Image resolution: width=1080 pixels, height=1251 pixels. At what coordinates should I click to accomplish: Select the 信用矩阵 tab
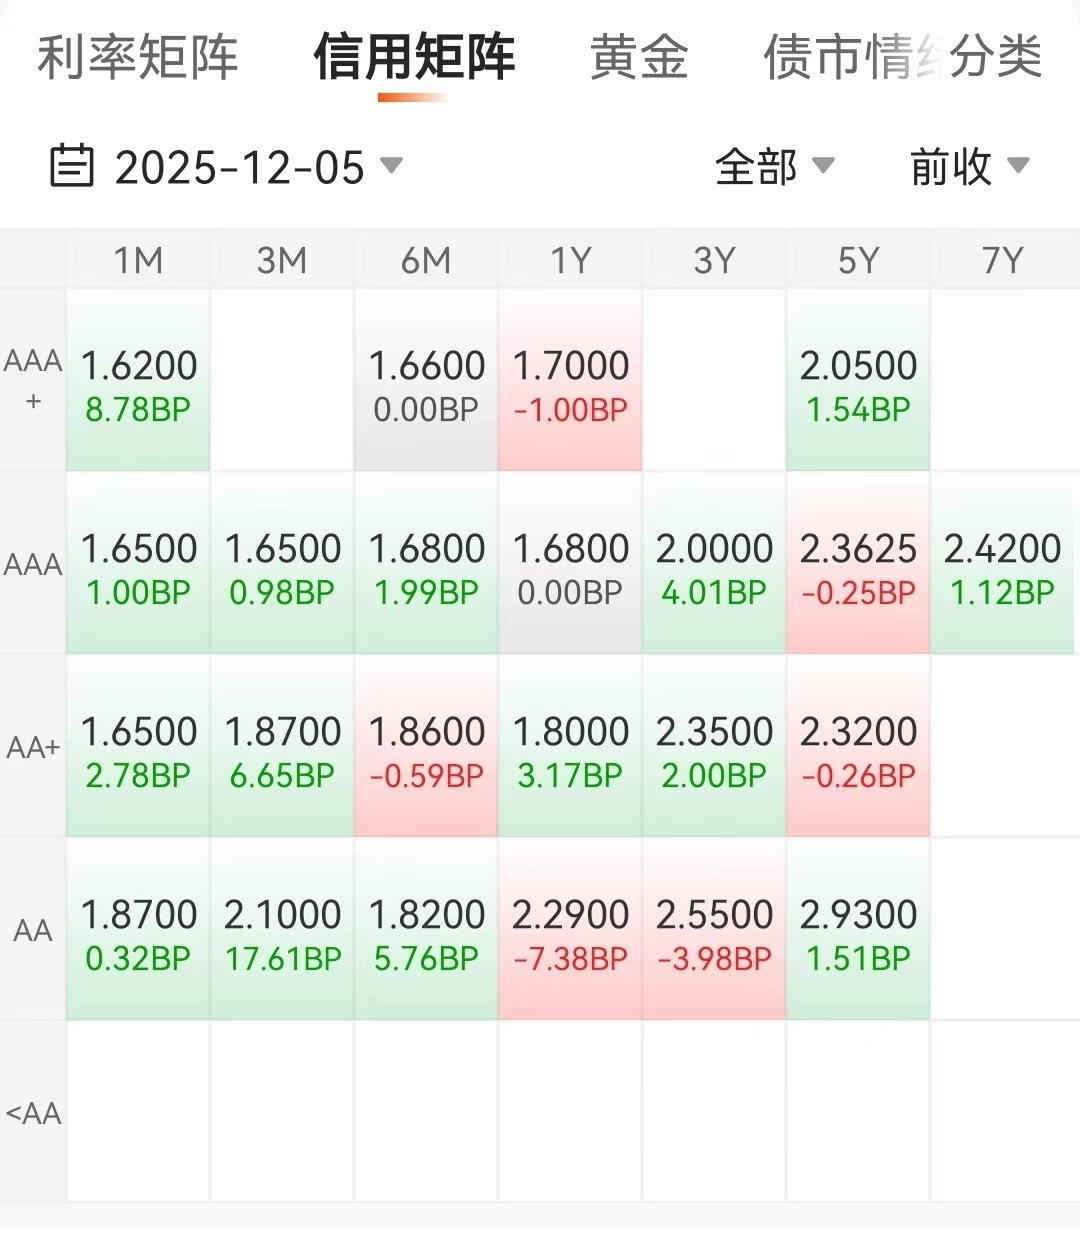[414, 57]
